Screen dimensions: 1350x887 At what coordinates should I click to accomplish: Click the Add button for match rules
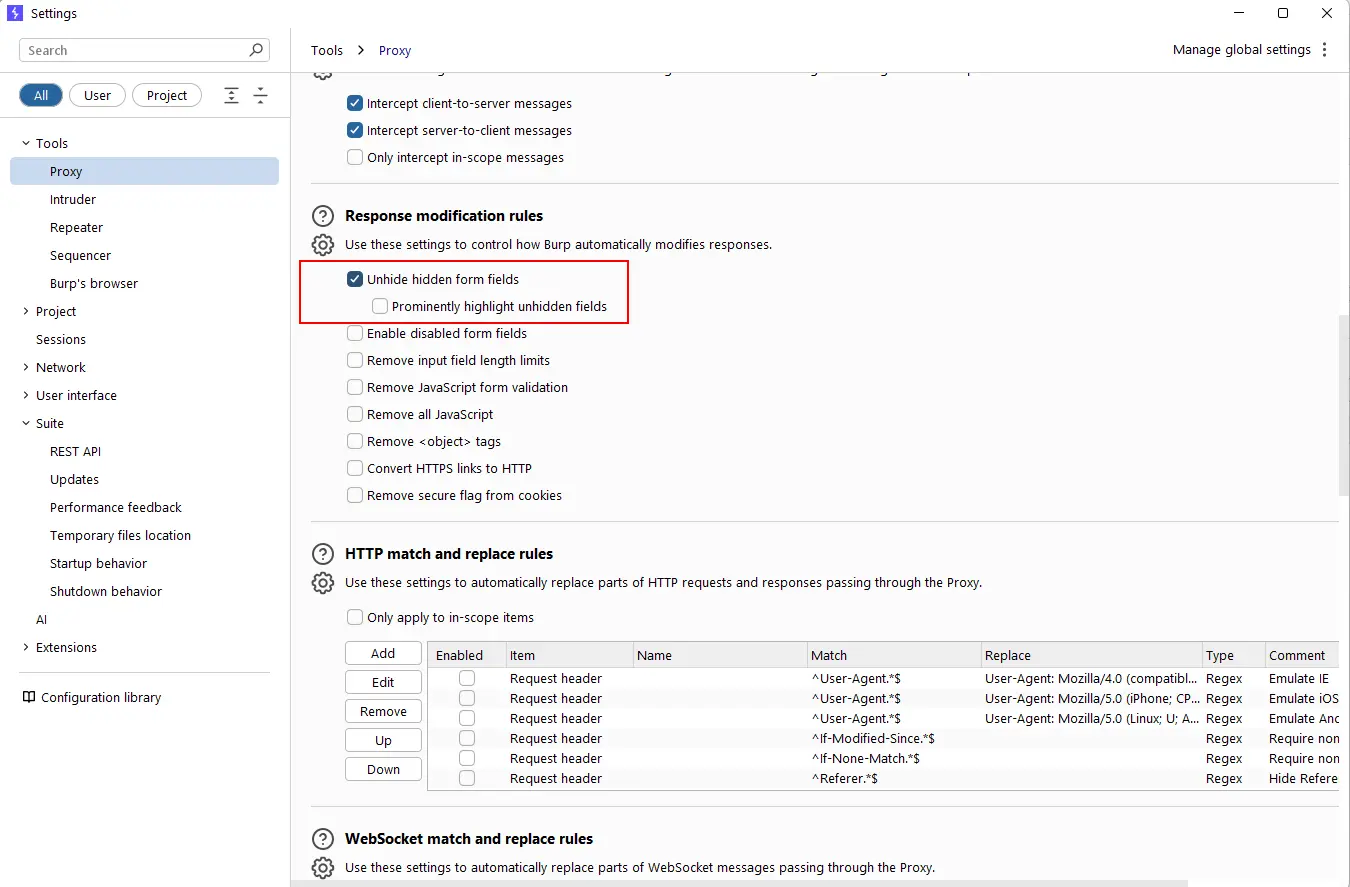pos(383,653)
